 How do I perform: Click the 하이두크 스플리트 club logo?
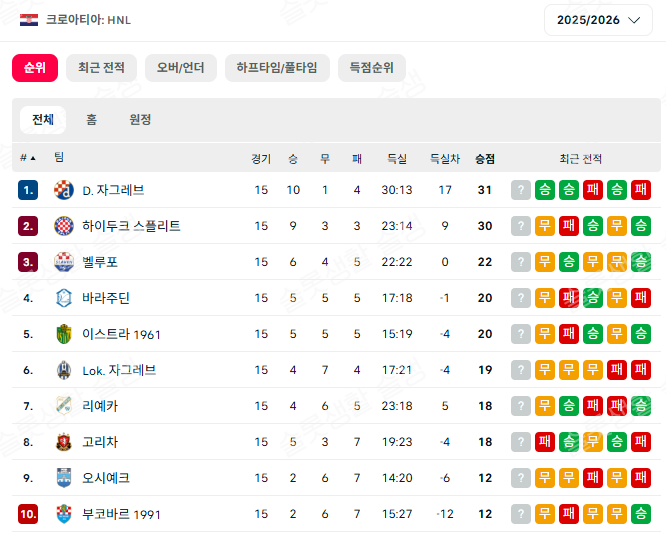point(64,226)
